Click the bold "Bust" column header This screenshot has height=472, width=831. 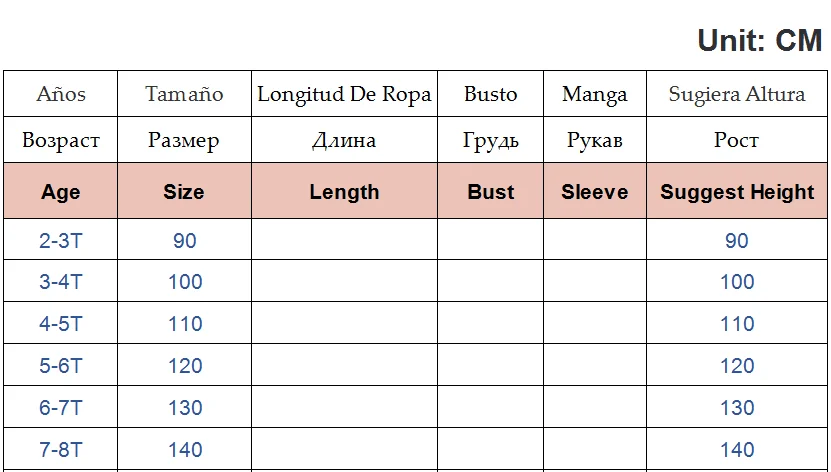point(490,192)
